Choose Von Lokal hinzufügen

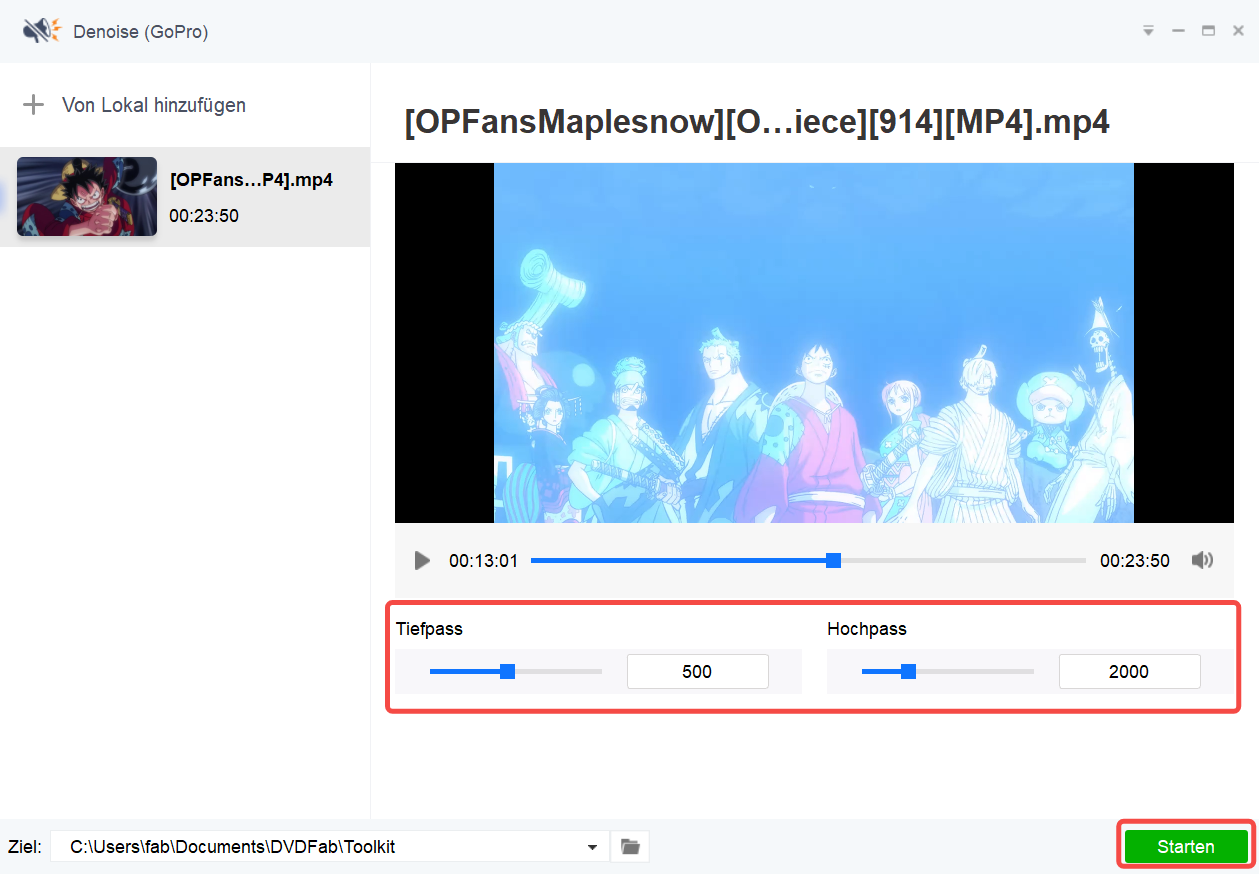tap(153, 105)
